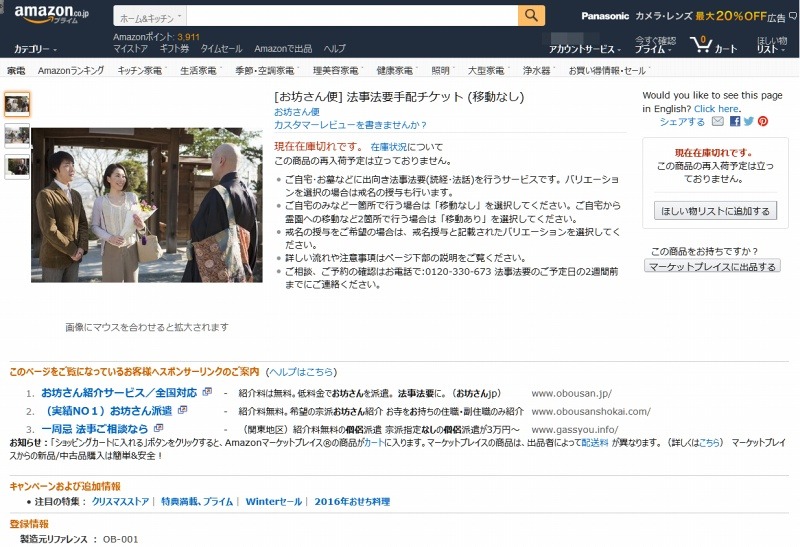800x547 pixels.
Task: Open the 照明 submenu
Action: coord(442,70)
